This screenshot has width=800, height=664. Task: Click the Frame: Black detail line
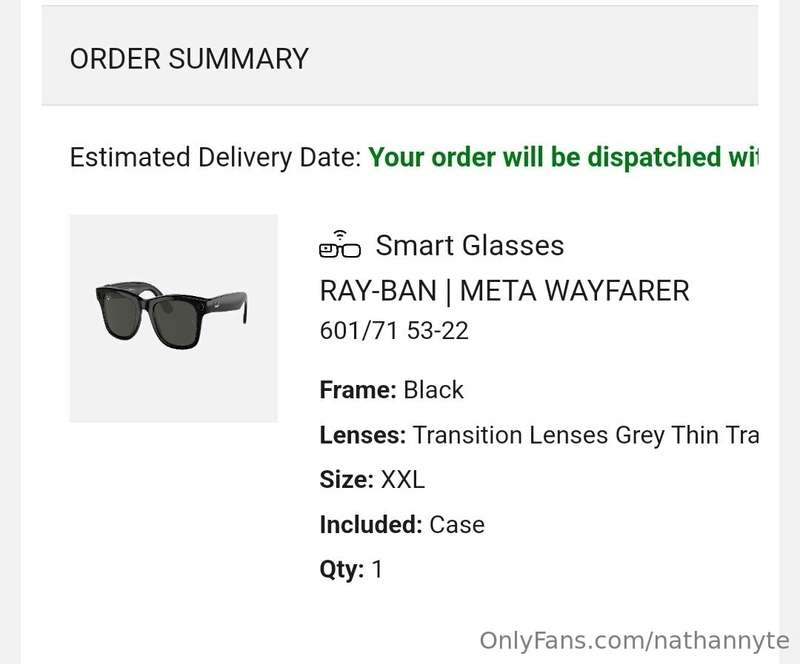[x=392, y=390]
